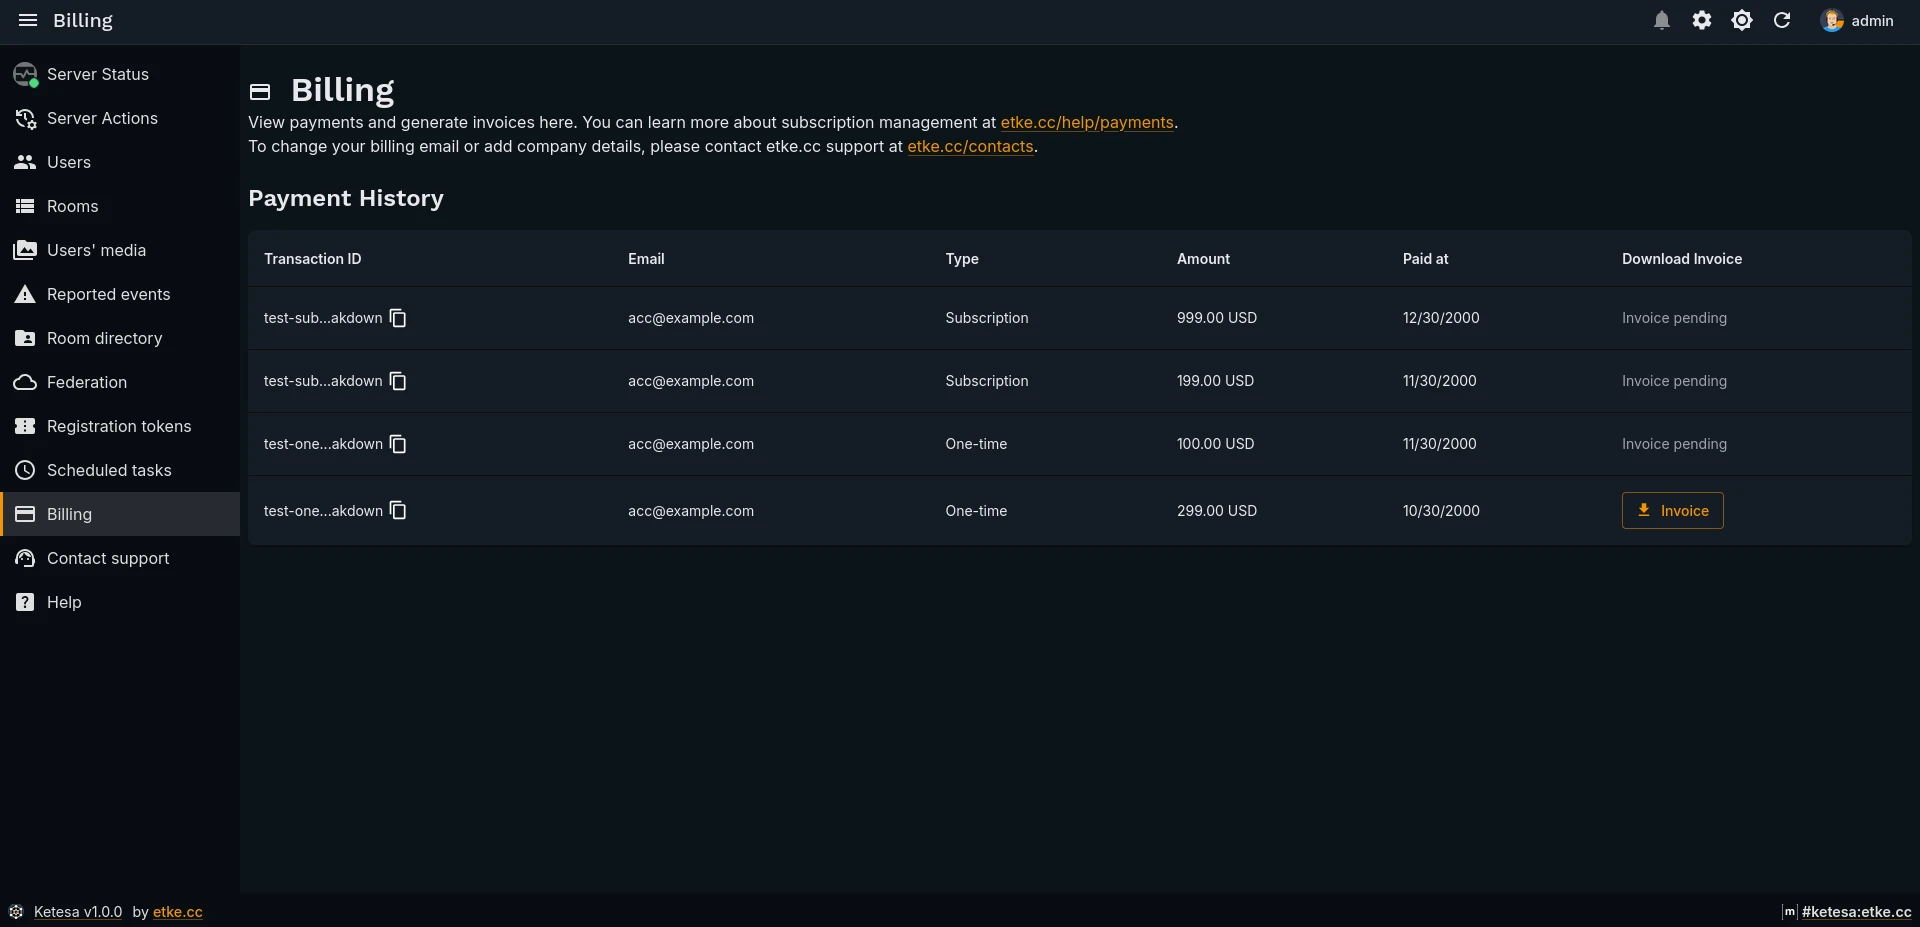Viewport: 1920px width, 927px height.
Task: Download the Invoice for 10/30/2000 payment
Action: [1672, 511]
